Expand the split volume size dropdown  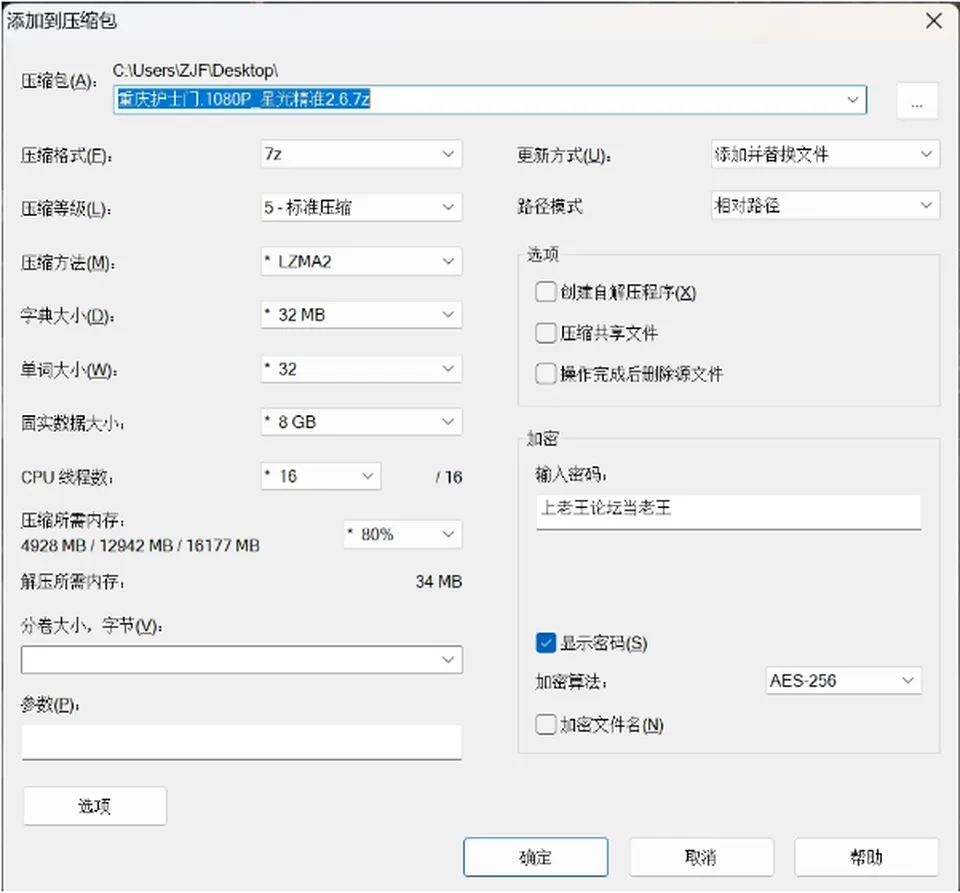pos(242,659)
